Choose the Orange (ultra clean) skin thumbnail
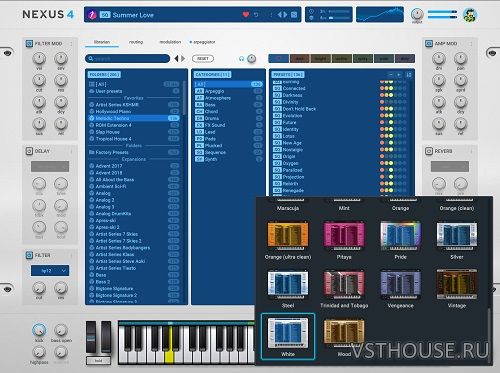500x373 pixels. (288, 235)
